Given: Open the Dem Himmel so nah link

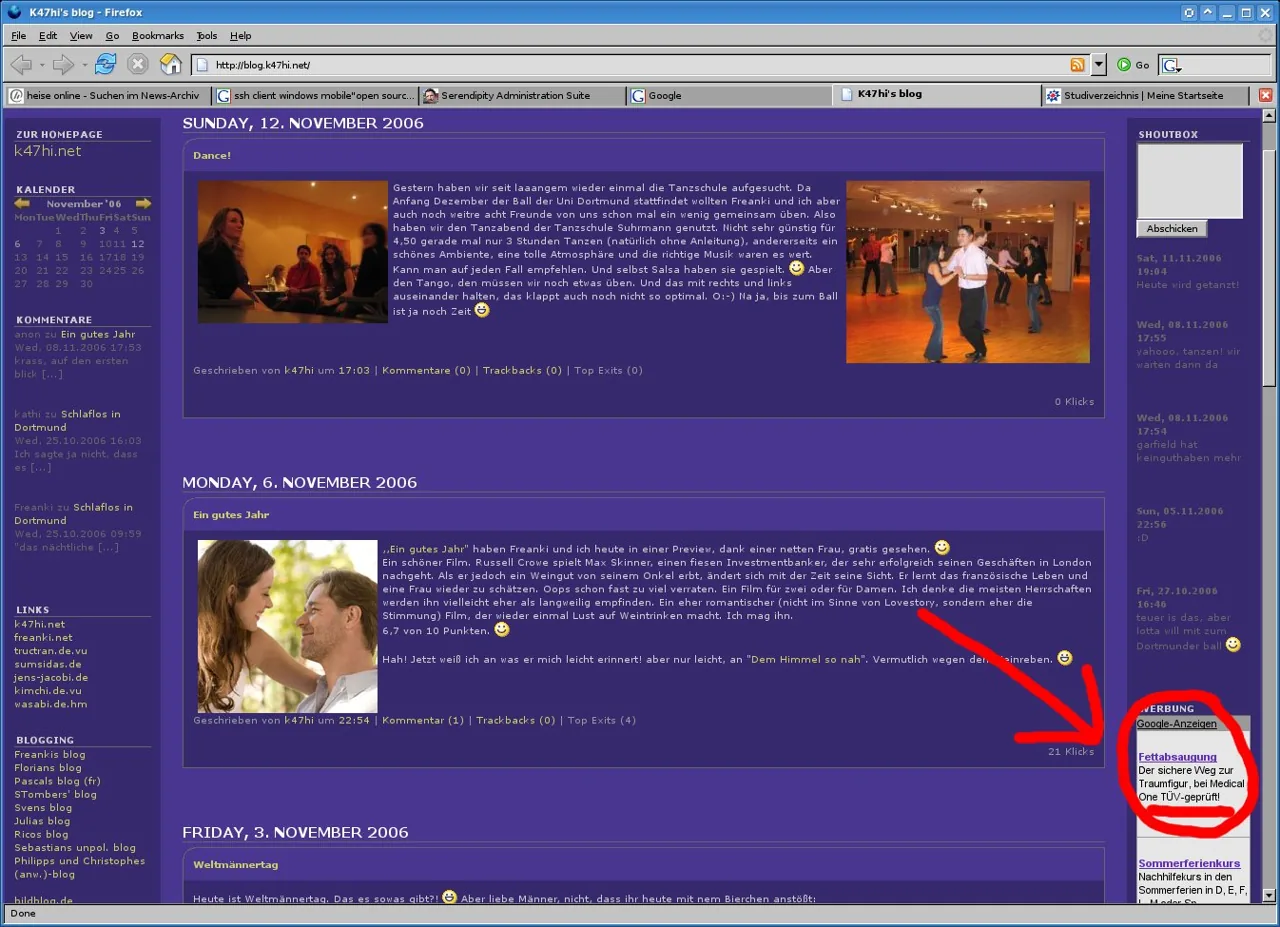Looking at the screenshot, I should click(806, 660).
